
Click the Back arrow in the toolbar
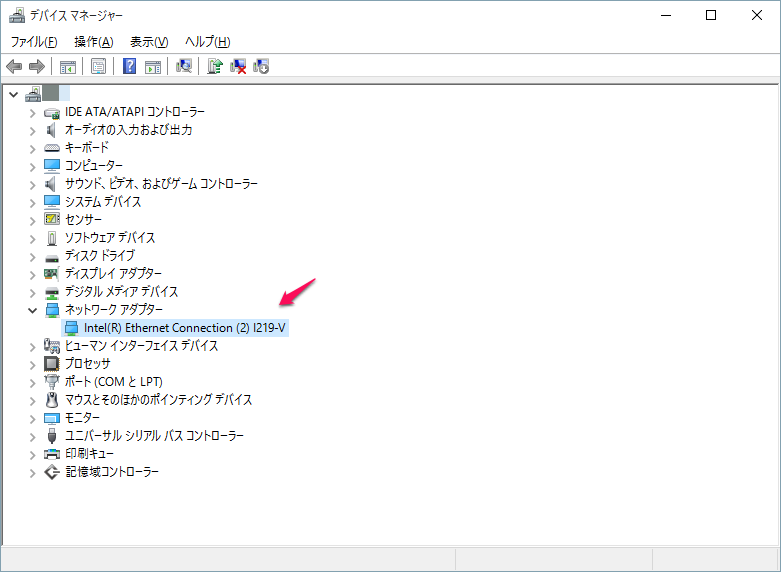[x=14, y=67]
